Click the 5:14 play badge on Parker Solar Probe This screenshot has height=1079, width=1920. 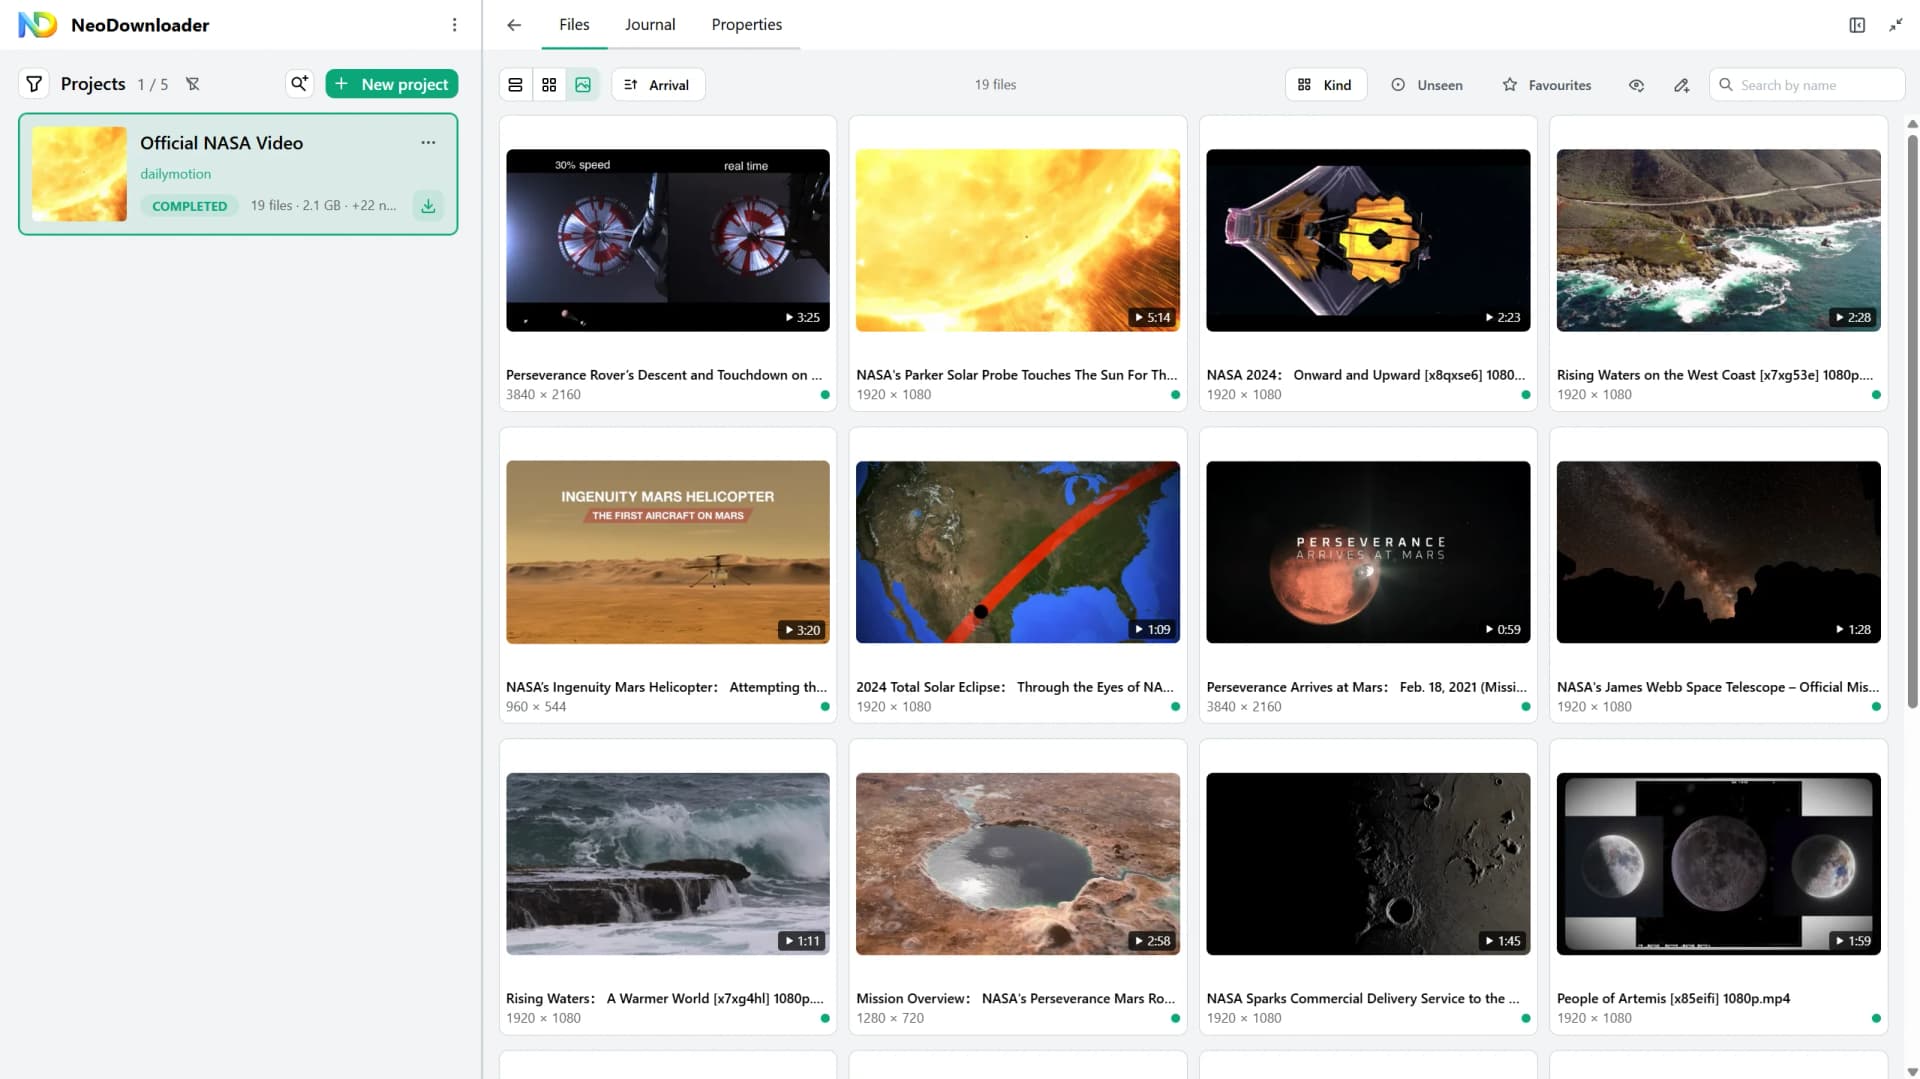1152,318
